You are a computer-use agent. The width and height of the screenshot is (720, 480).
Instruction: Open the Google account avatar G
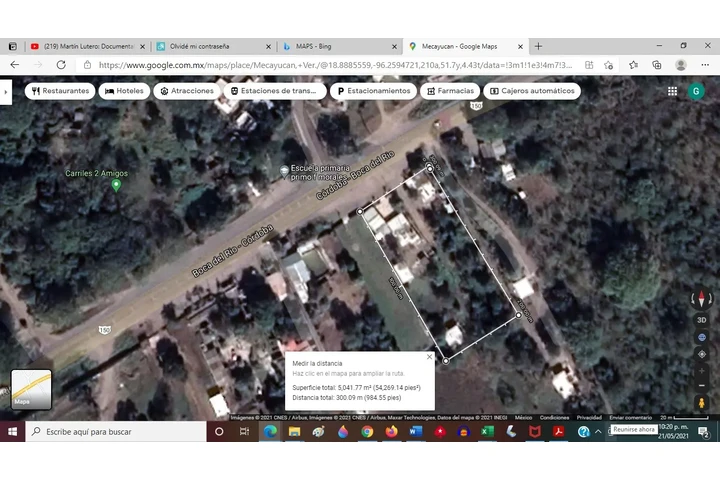[696, 91]
